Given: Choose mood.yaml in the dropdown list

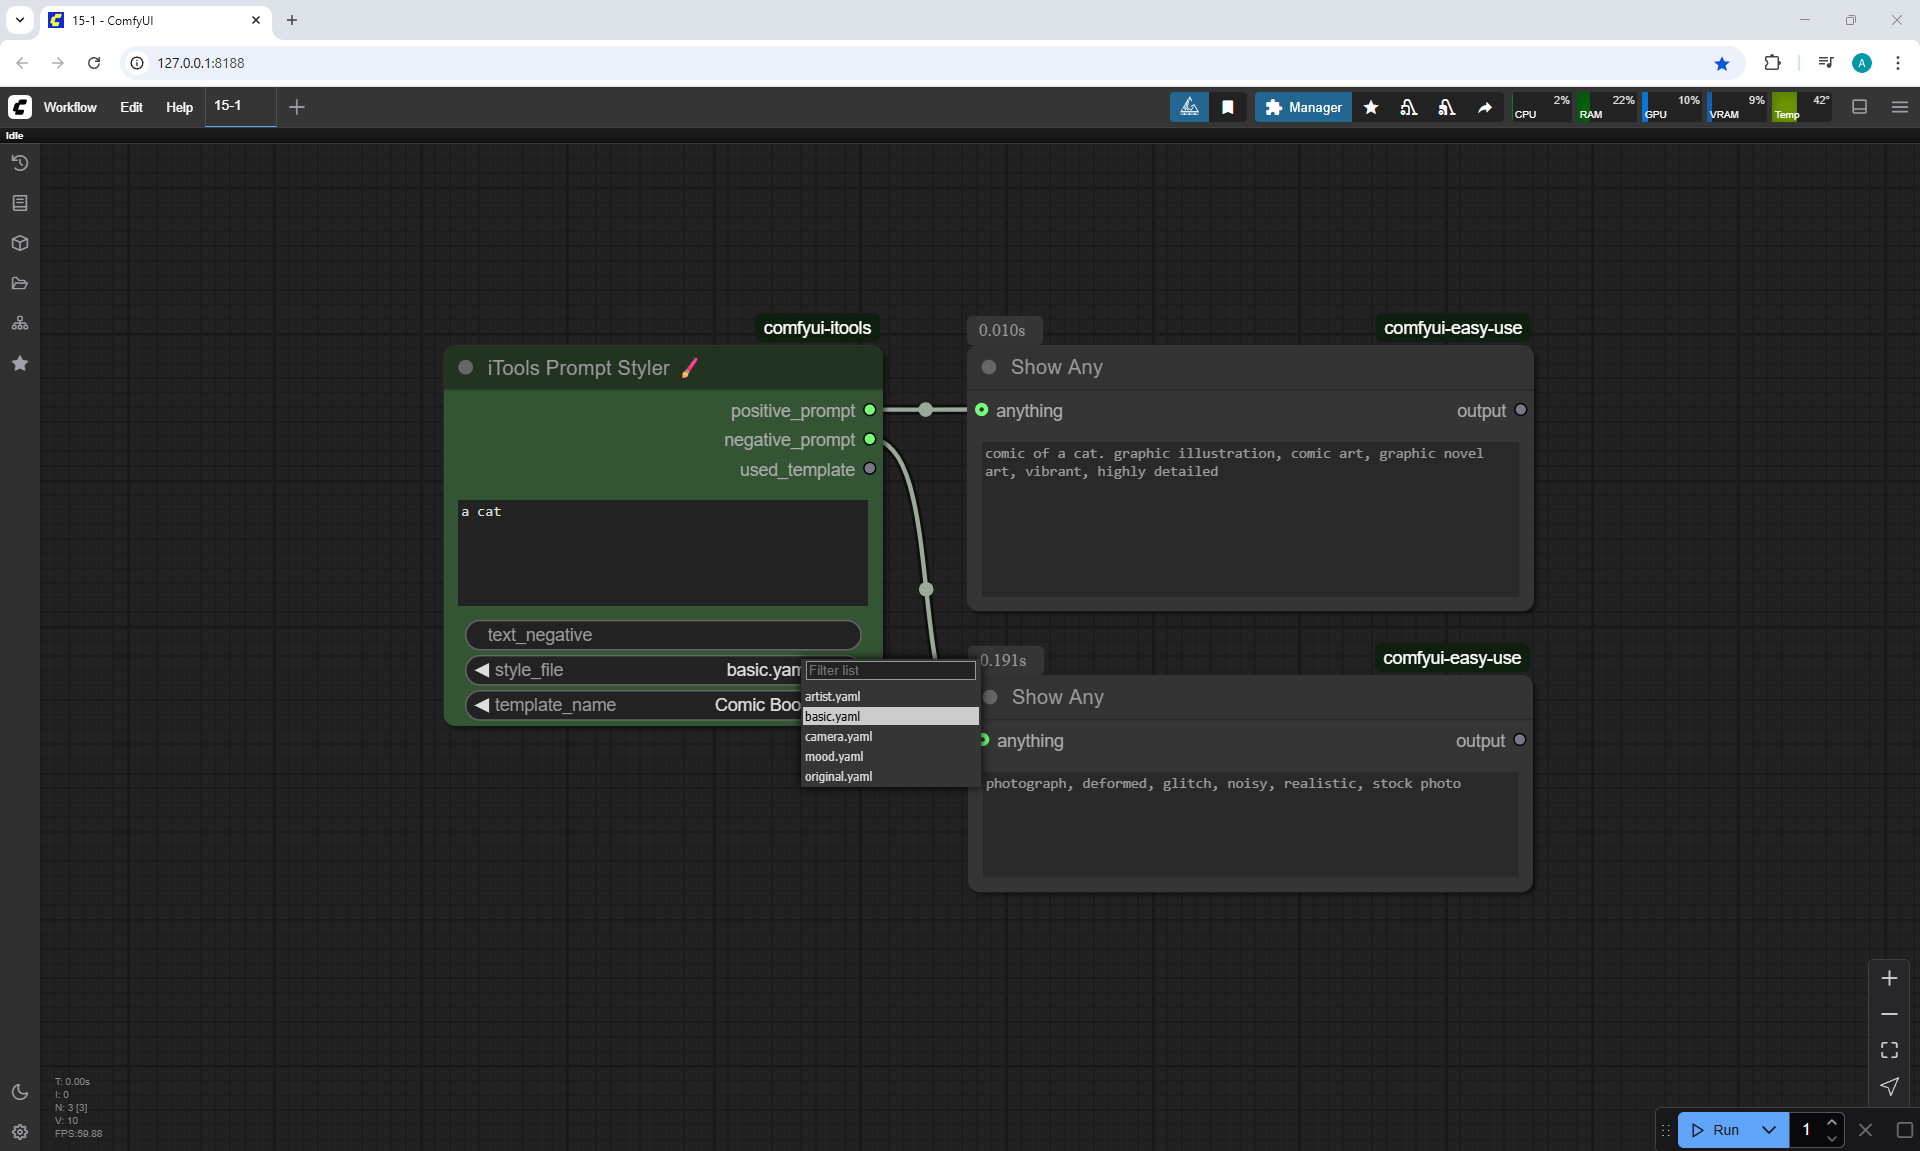Looking at the screenshot, I should pos(834,757).
